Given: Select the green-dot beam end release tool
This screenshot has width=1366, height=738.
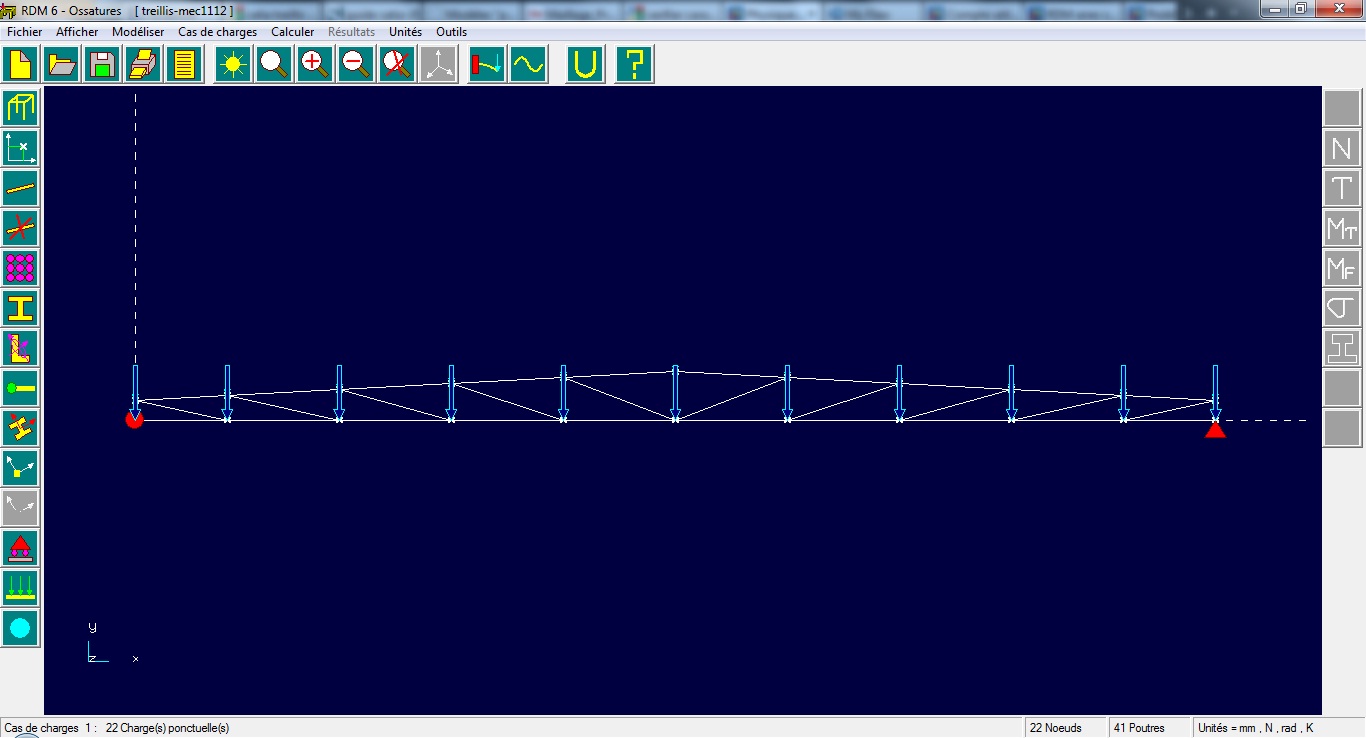Looking at the screenshot, I should point(21,388).
